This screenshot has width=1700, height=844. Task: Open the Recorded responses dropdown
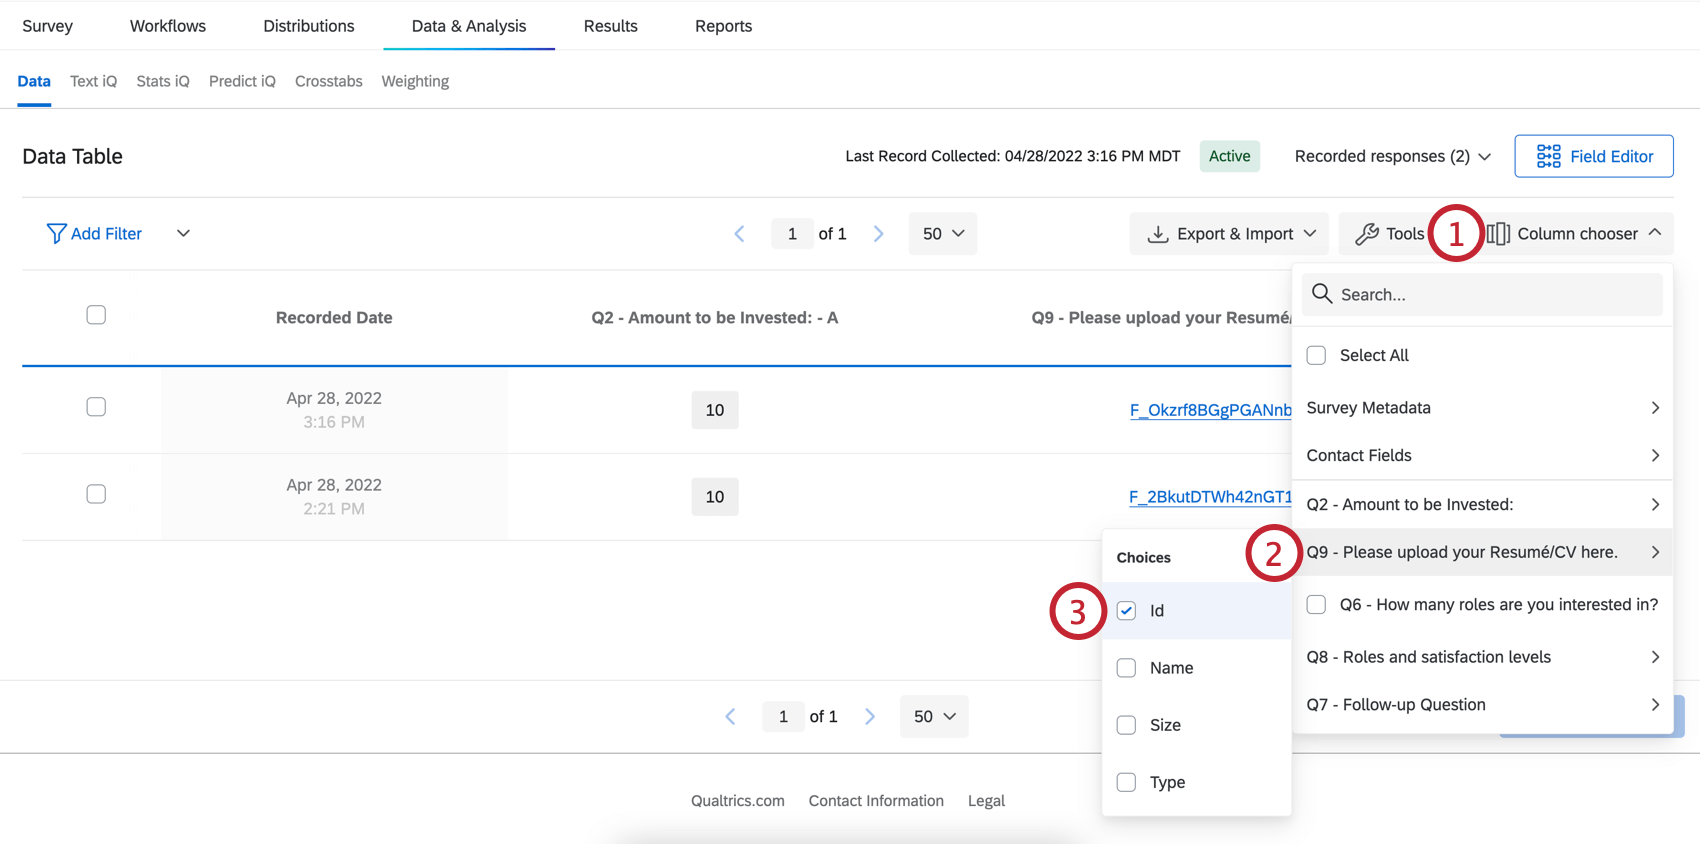coord(1392,156)
